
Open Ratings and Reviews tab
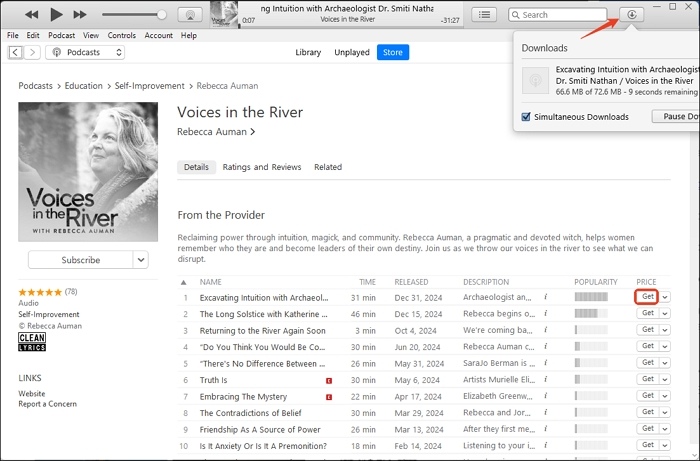point(262,167)
